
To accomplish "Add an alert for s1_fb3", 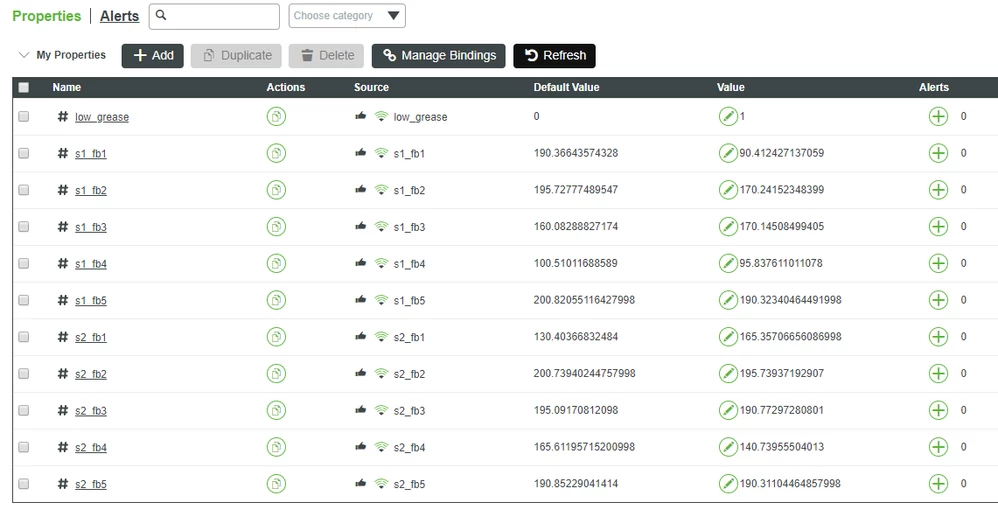I will pyautogui.click(x=939, y=227).
